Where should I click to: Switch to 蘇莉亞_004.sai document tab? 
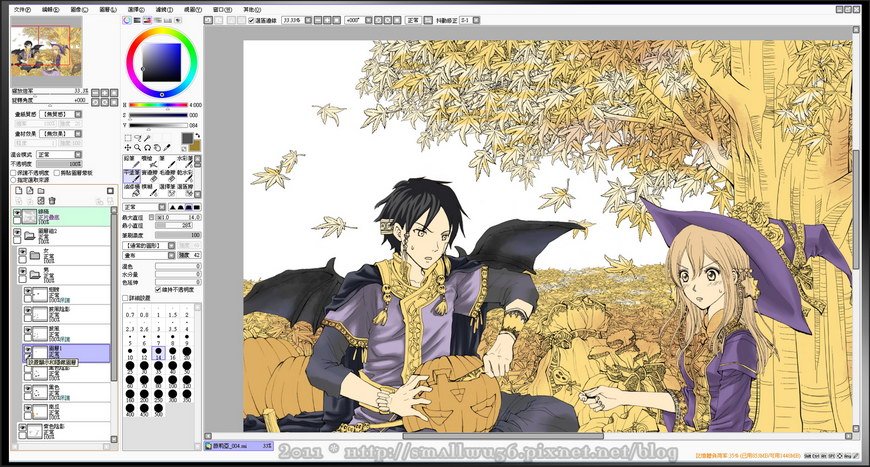click(x=239, y=445)
